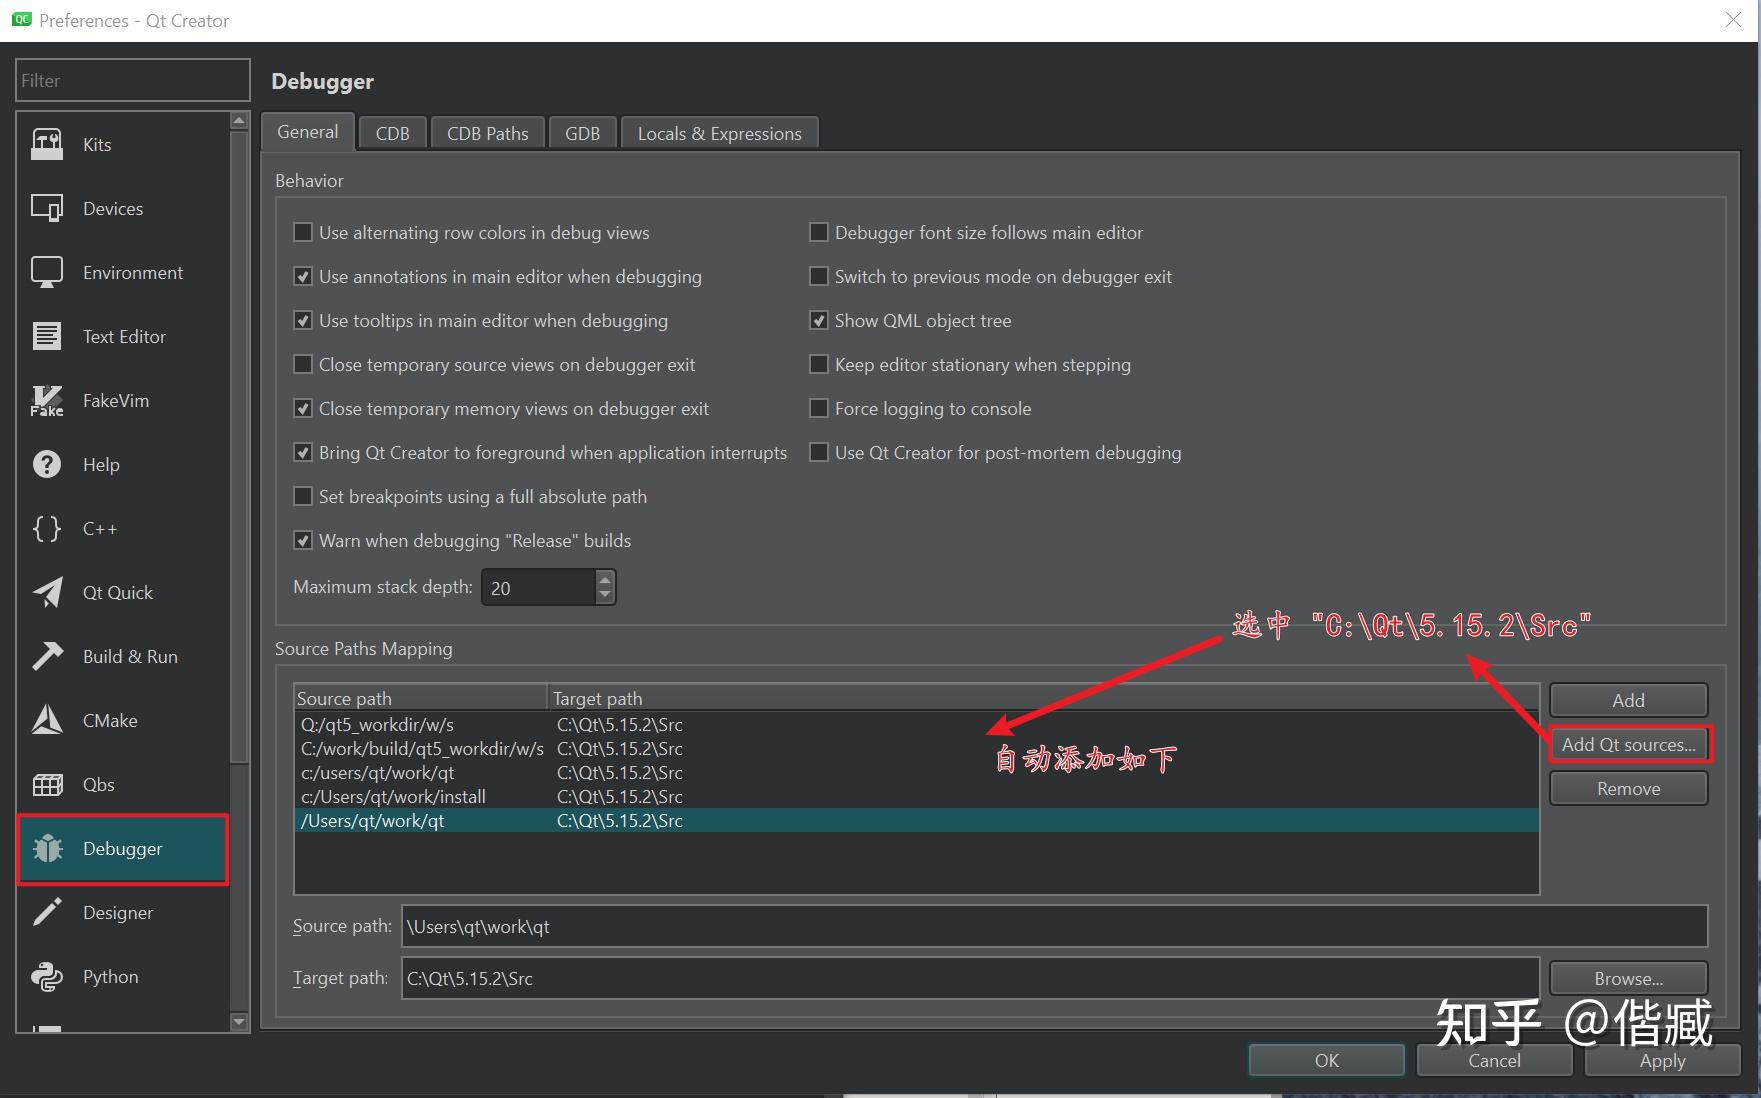Viewport: 1761px width, 1098px height.
Task: Select the Qt Quick paper-plane icon
Action: [47, 593]
